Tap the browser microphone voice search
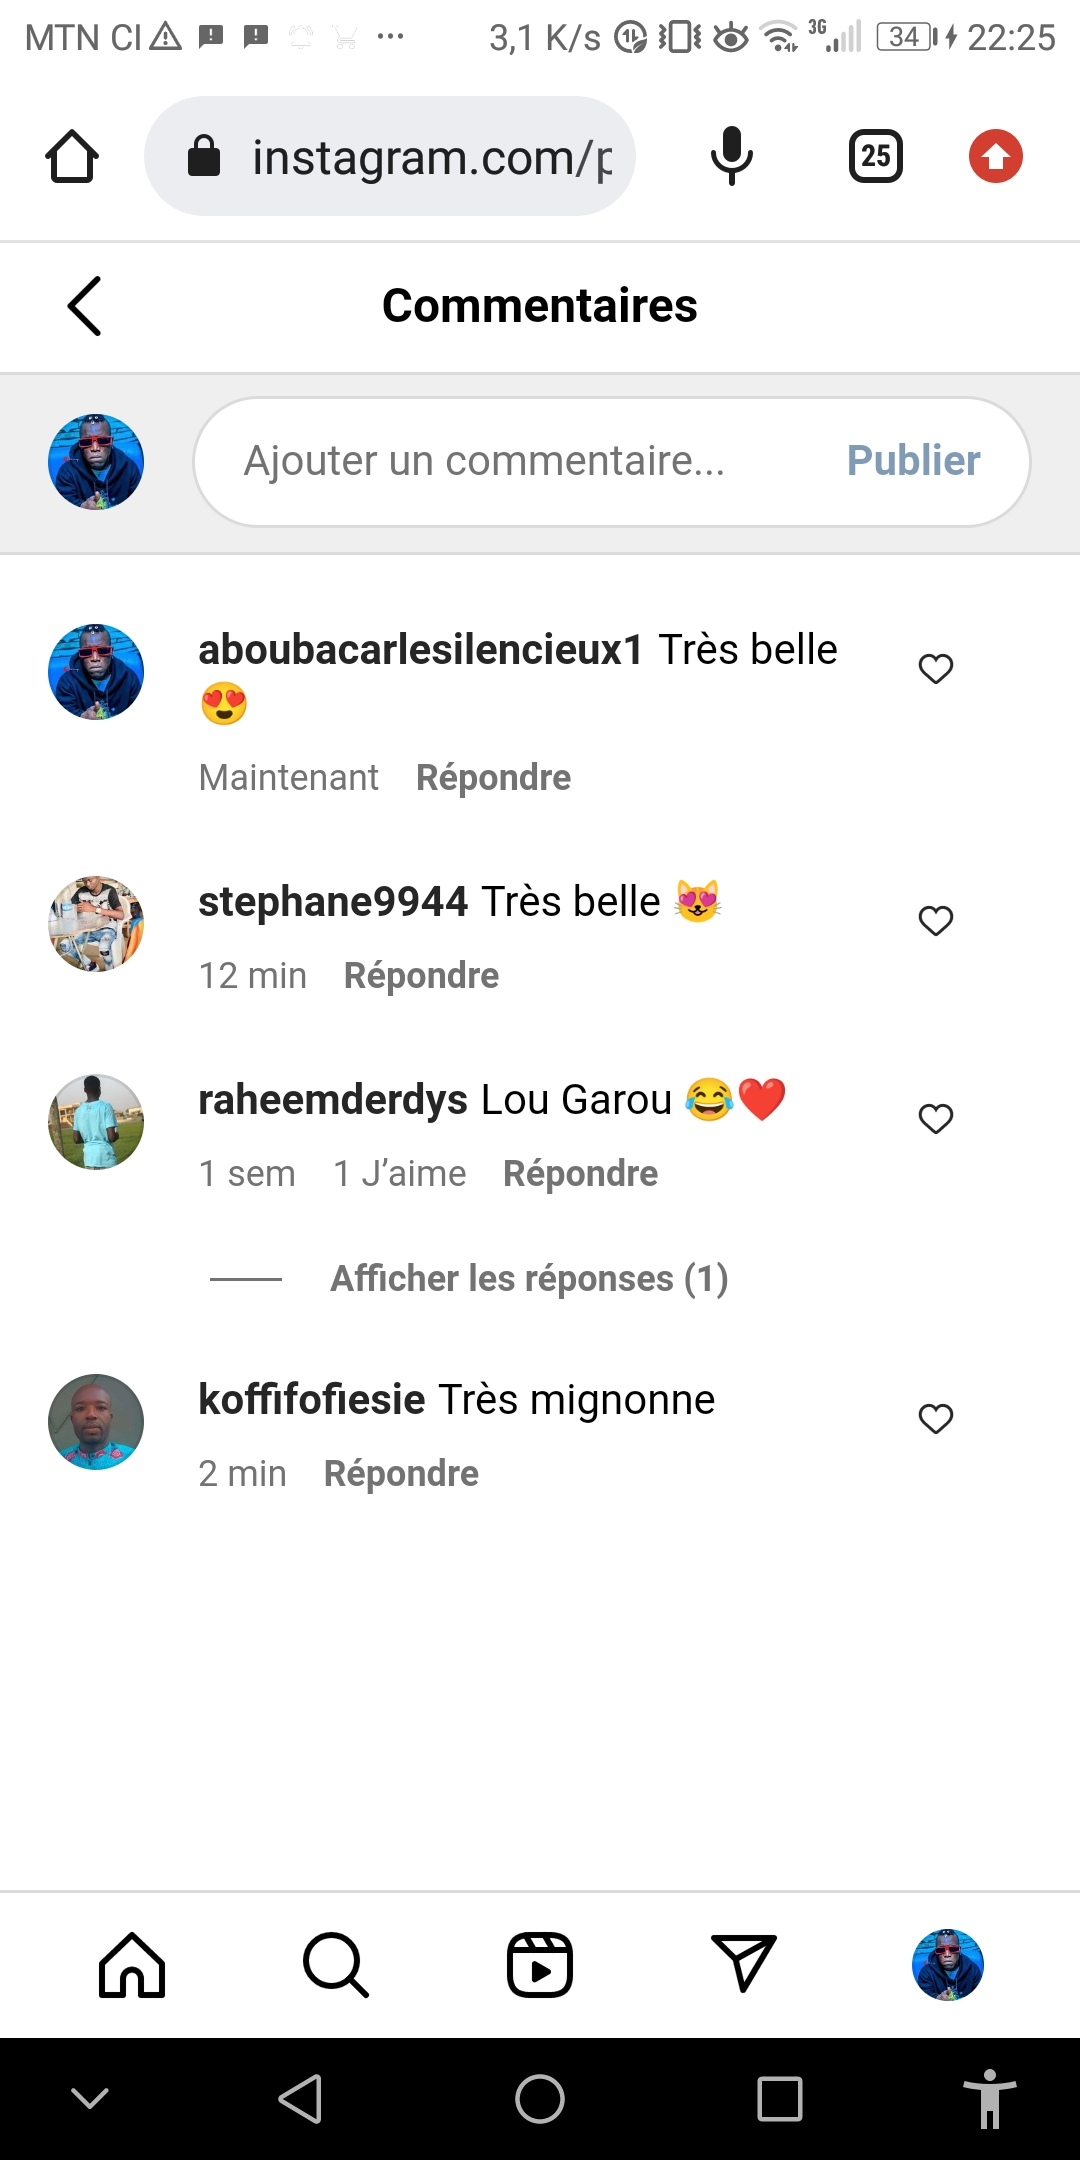The height and width of the screenshot is (2160, 1080). 732,156
